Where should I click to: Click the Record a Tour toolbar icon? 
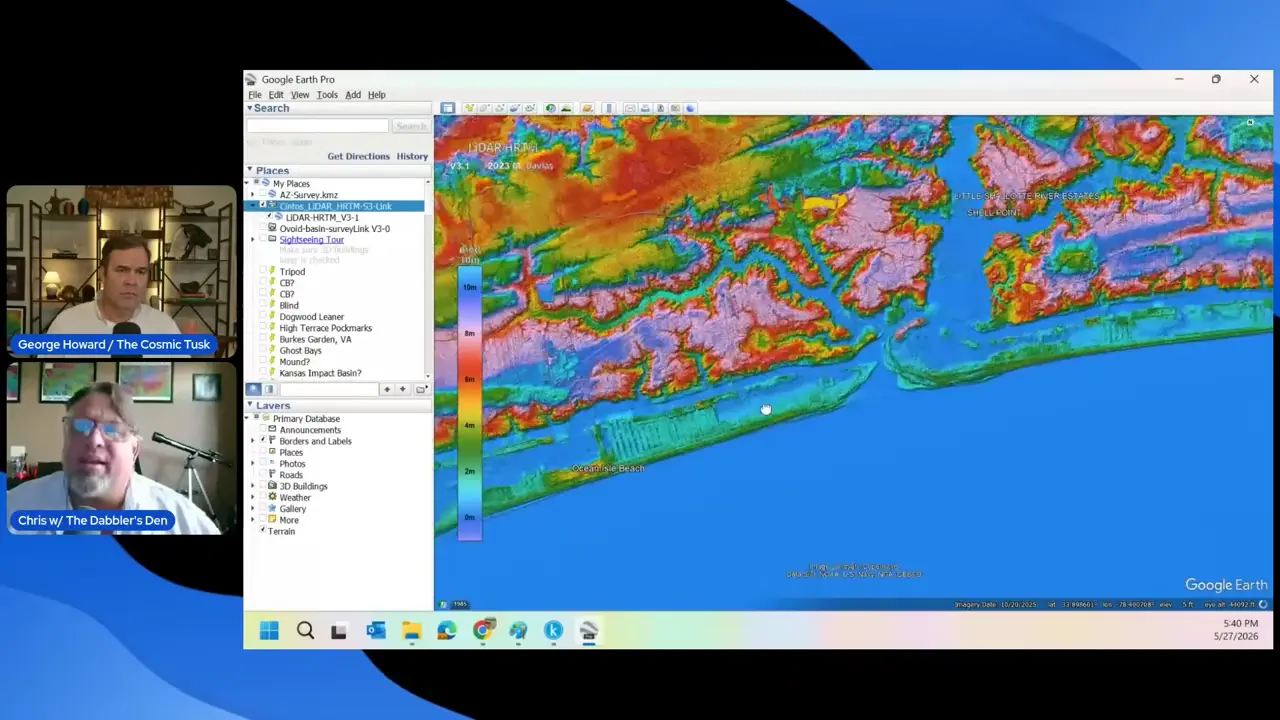point(529,108)
